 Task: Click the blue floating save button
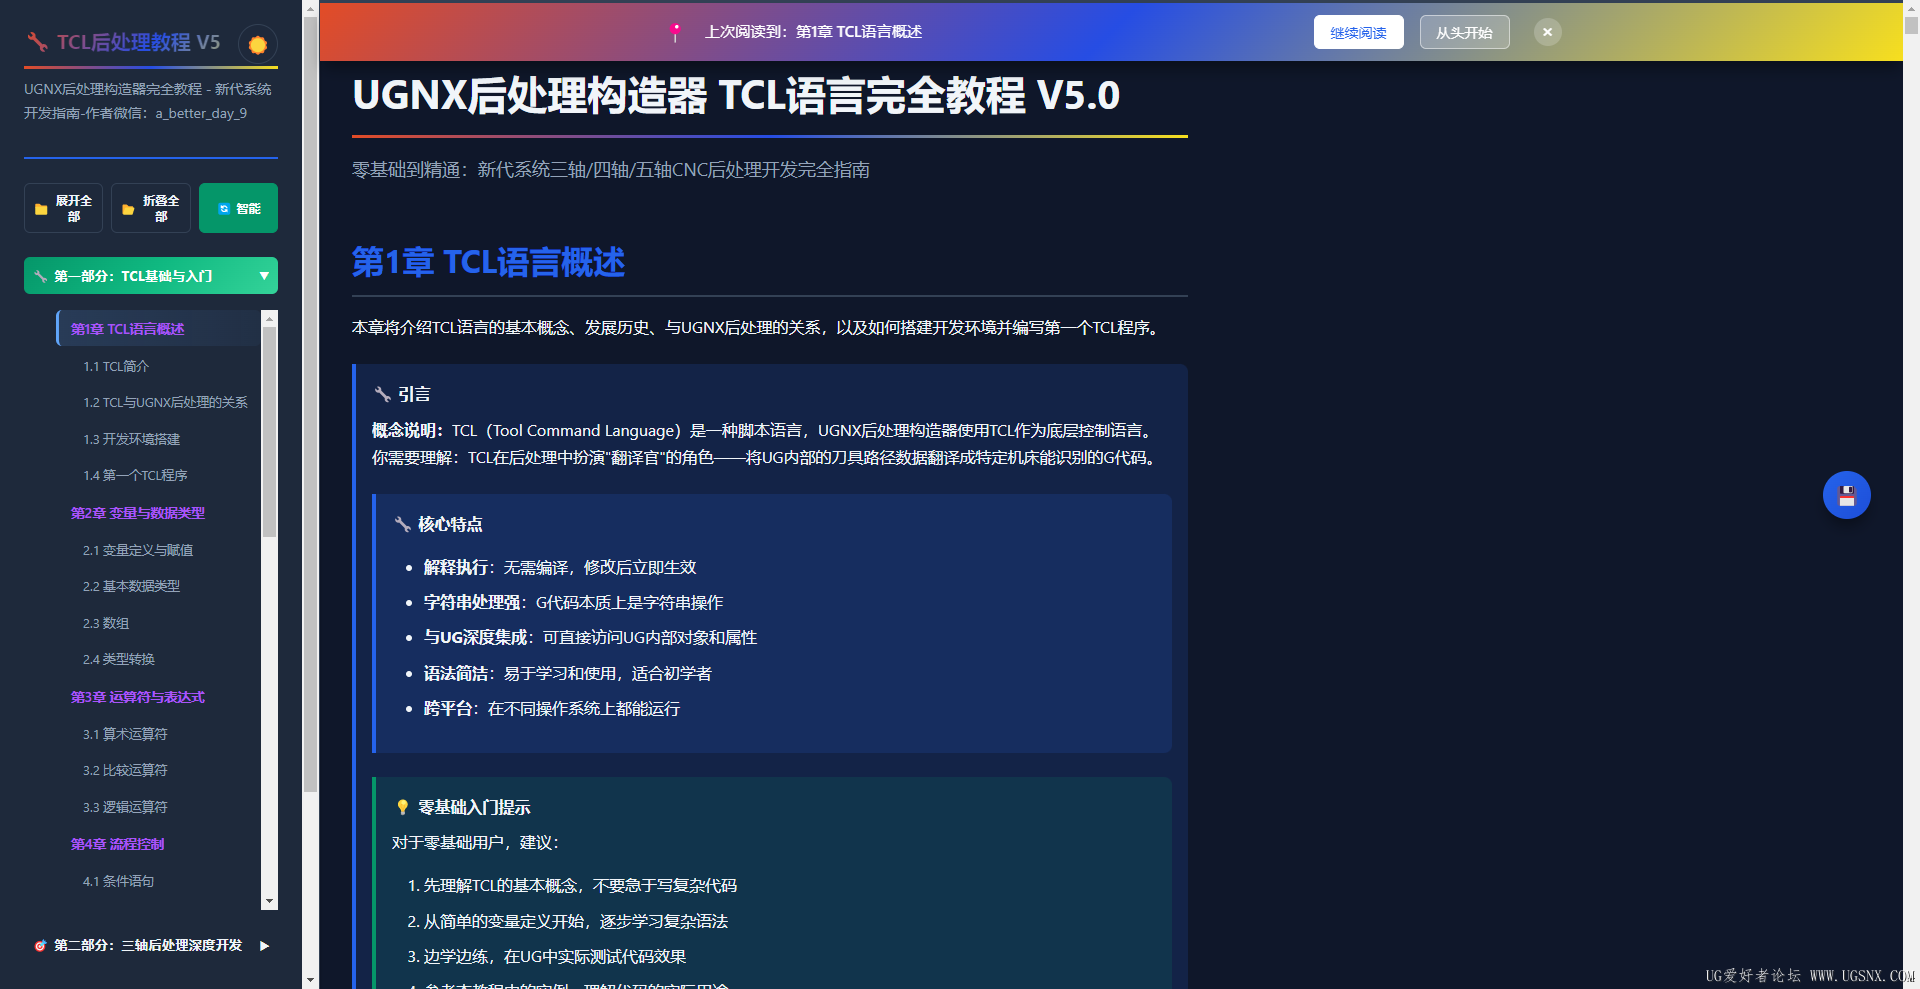click(1846, 495)
